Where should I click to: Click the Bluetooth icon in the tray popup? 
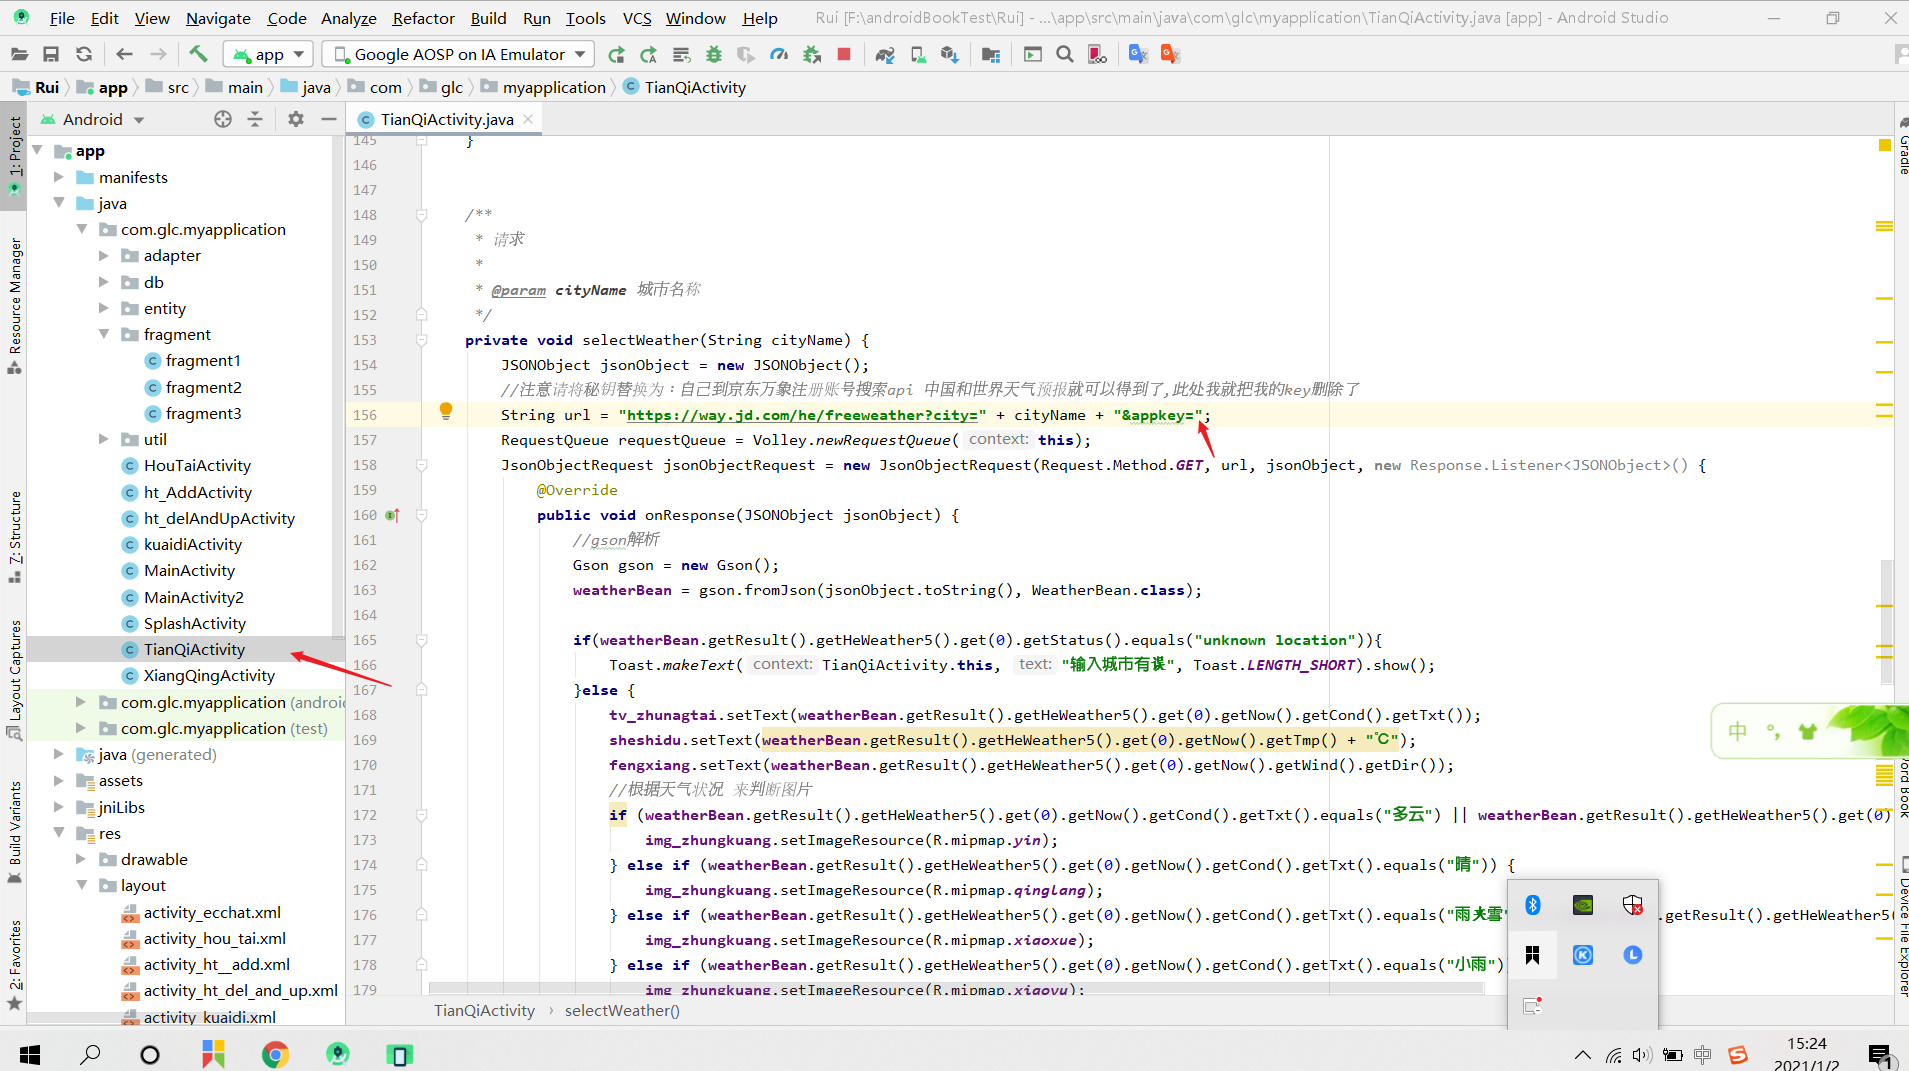(1532, 905)
